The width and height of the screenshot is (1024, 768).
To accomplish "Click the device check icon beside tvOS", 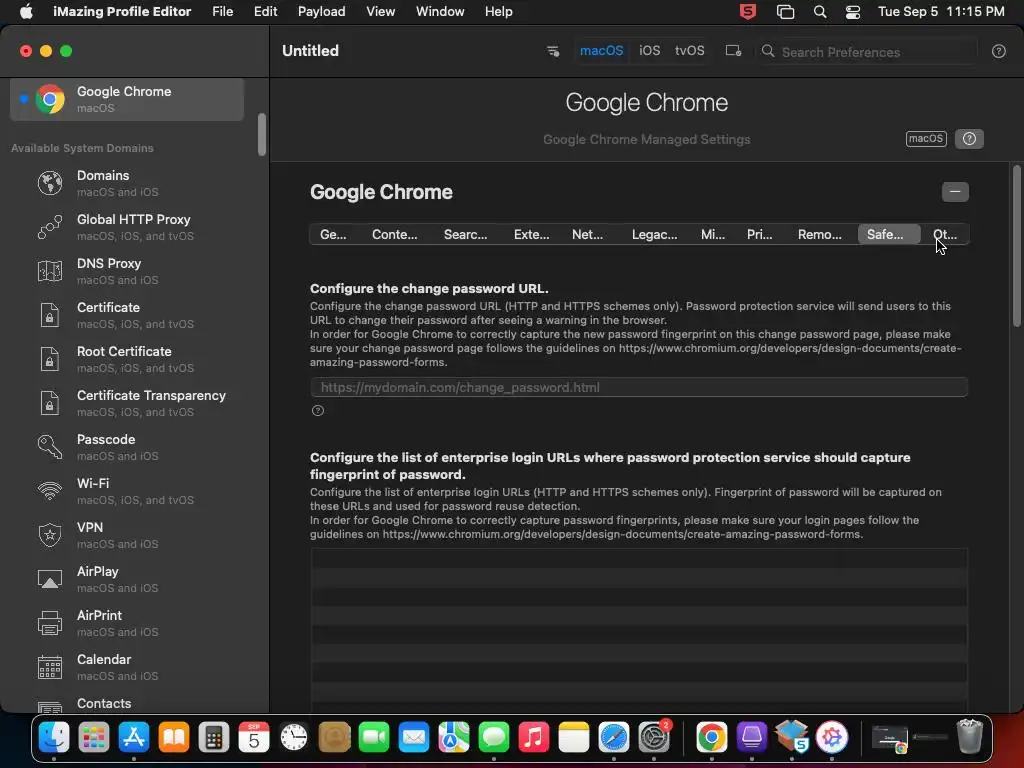I will tap(733, 51).
